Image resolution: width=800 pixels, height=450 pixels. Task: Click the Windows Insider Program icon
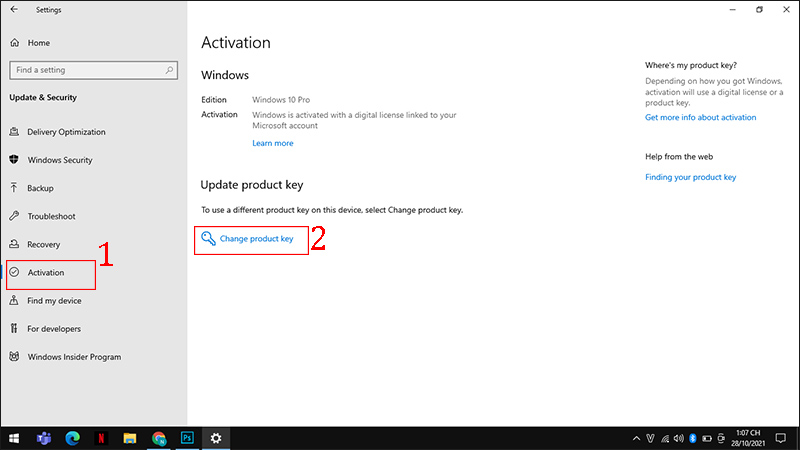[14, 357]
